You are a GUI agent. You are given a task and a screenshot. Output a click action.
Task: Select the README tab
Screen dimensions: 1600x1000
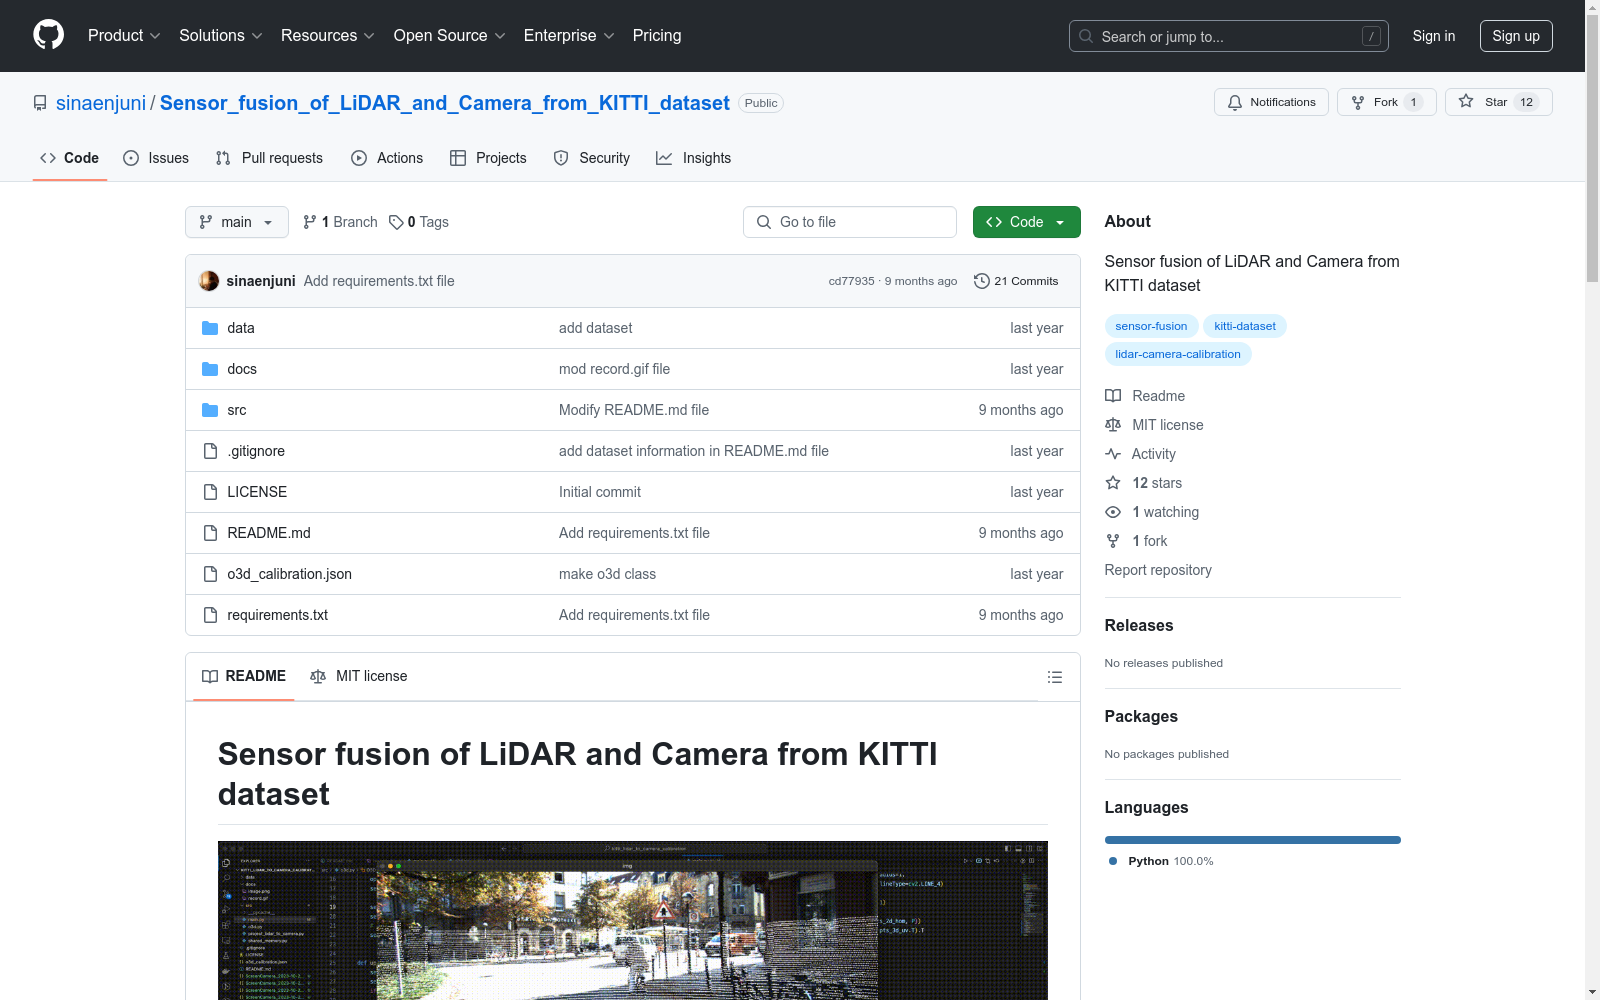pyautogui.click(x=244, y=677)
